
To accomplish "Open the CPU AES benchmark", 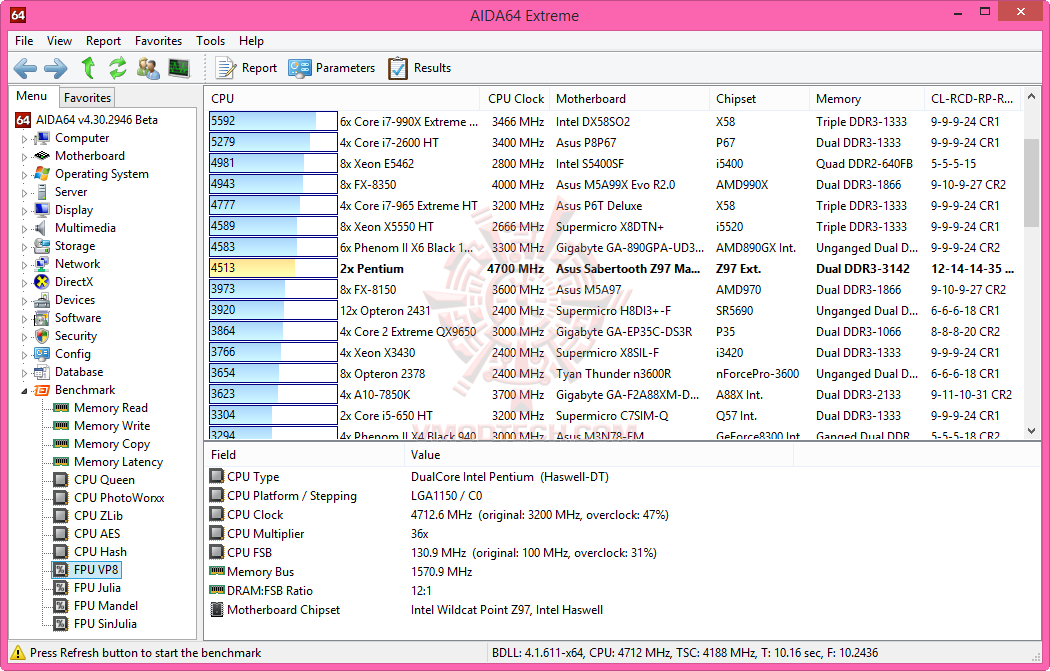I will pos(96,534).
